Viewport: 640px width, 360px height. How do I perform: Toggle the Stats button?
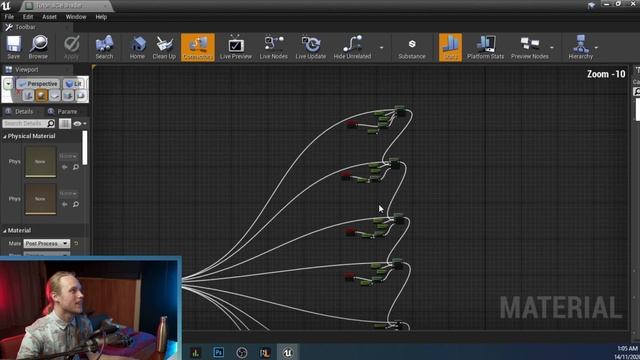[x=450, y=47]
